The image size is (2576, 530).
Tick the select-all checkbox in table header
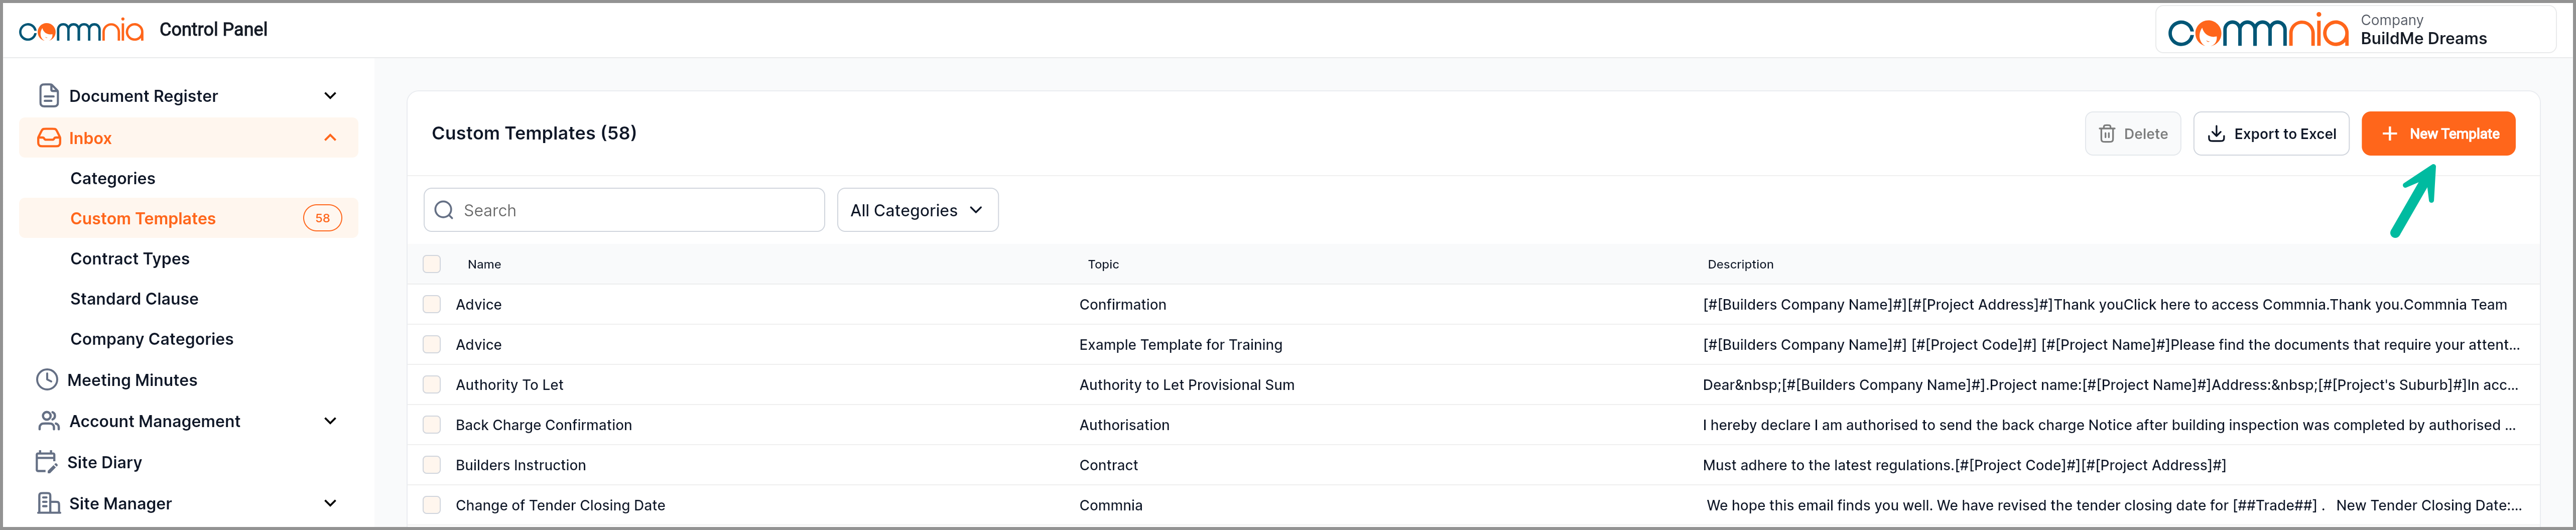432,264
